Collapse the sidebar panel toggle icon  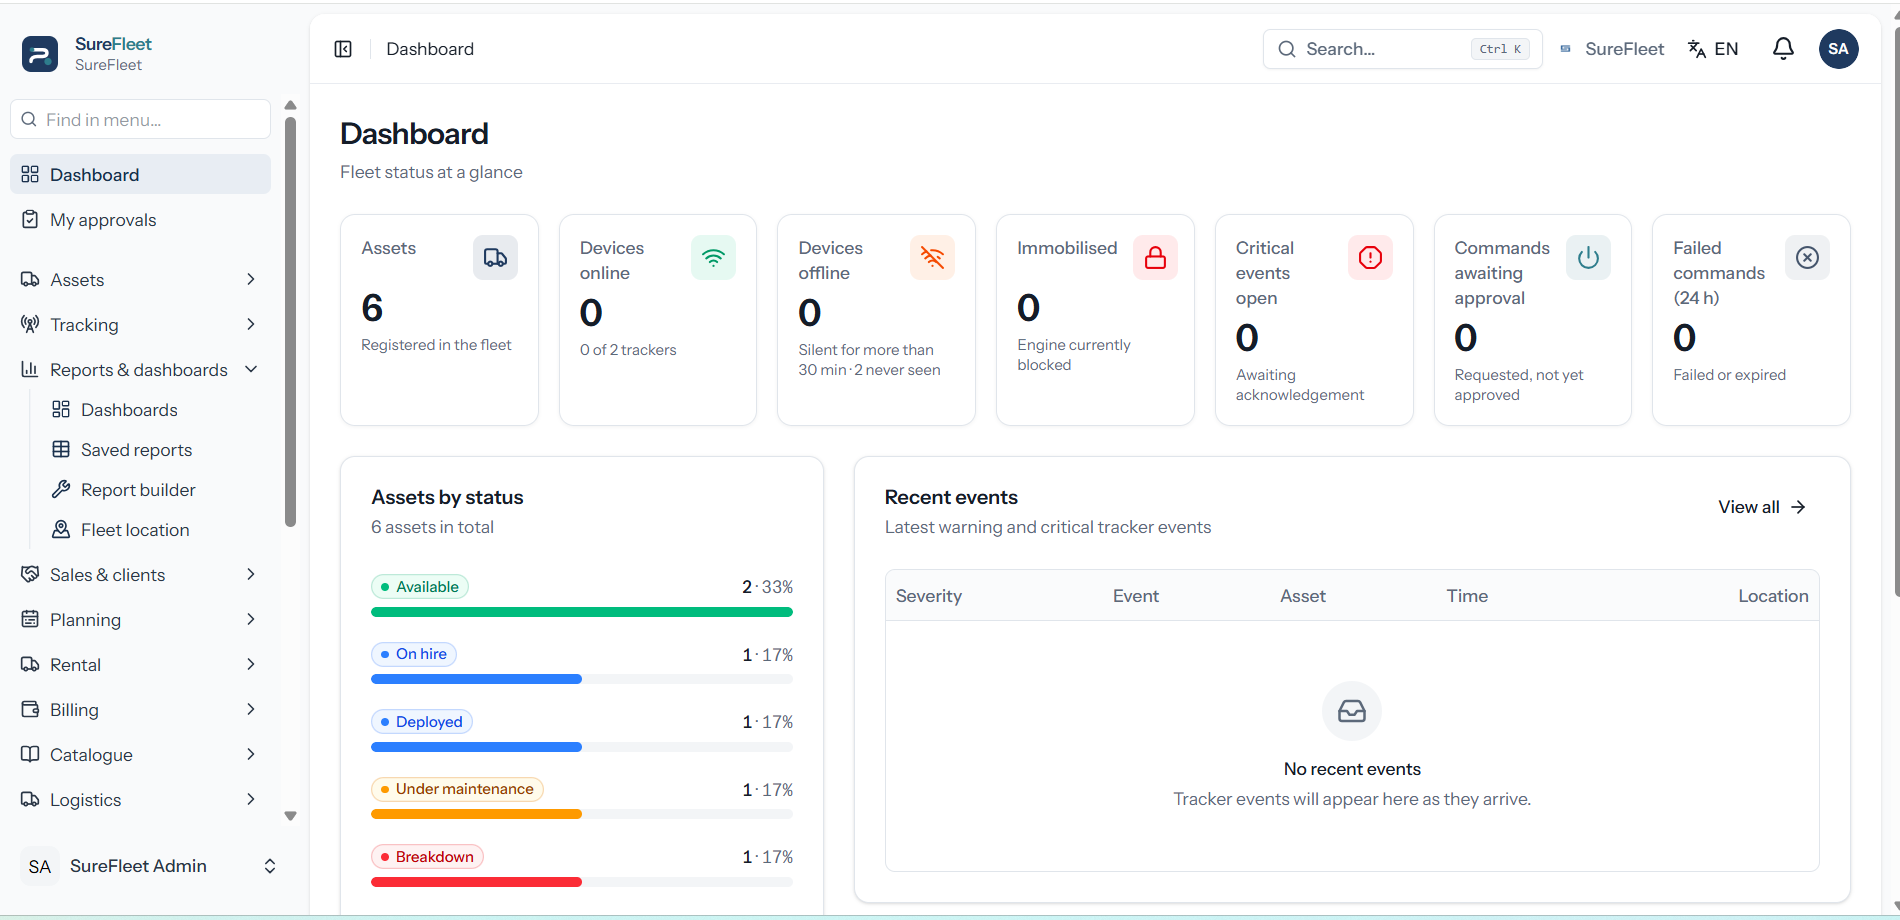point(343,49)
